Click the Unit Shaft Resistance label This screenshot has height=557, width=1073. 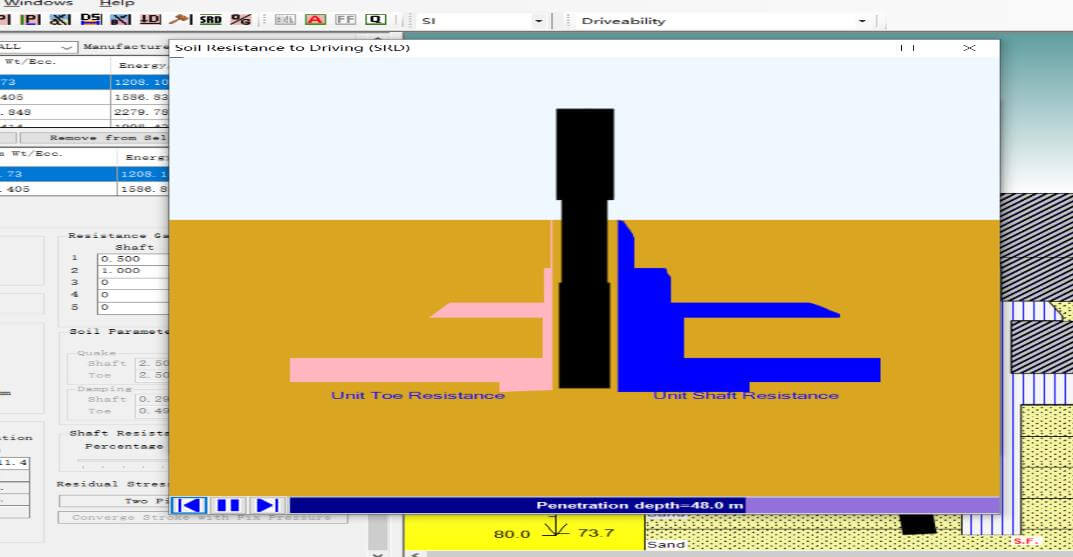pyautogui.click(x=745, y=396)
